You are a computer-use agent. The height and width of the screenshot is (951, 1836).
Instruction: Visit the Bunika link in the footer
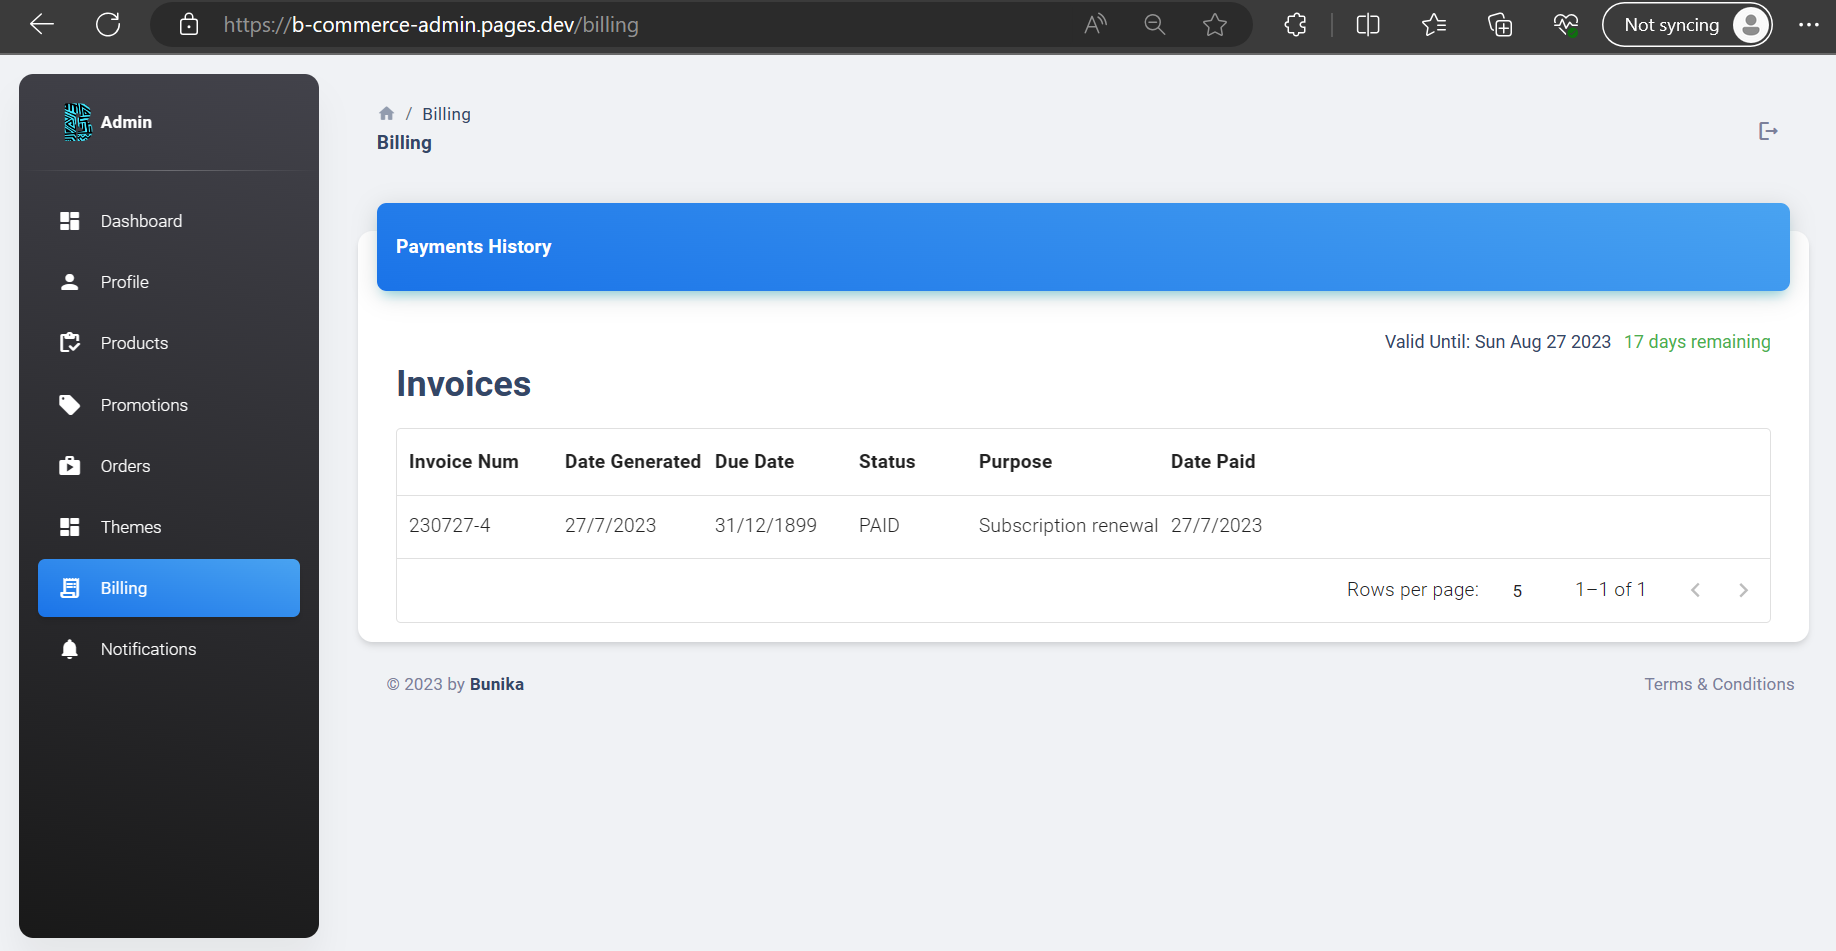tap(496, 684)
